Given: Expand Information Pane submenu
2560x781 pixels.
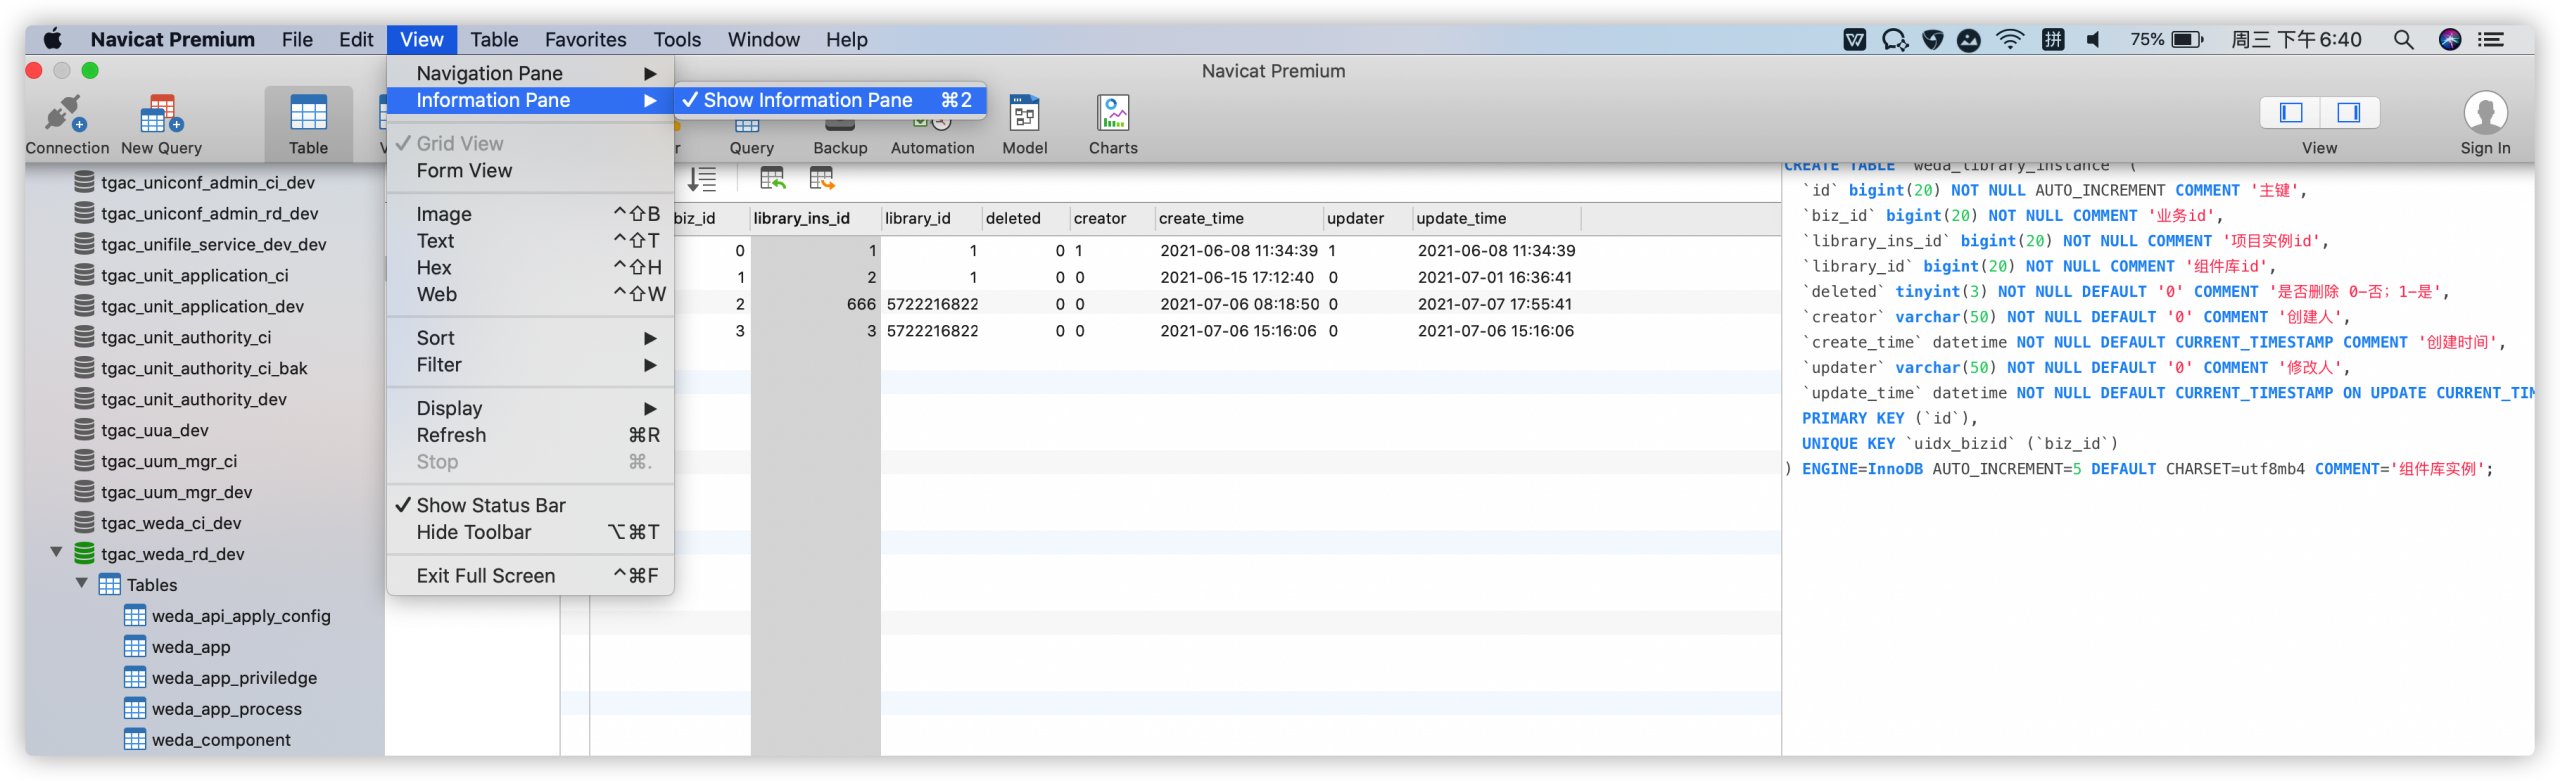Looking at the screenshot, I should pos(530,100).
